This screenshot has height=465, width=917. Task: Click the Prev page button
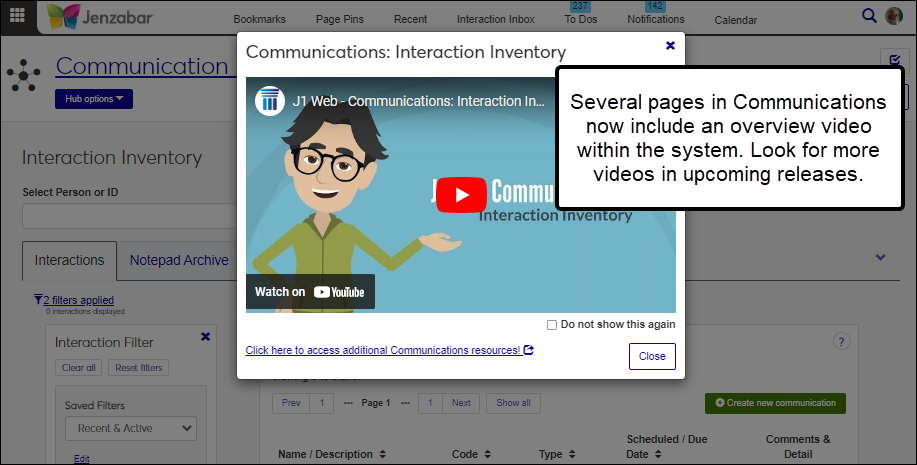click(291, 403)
